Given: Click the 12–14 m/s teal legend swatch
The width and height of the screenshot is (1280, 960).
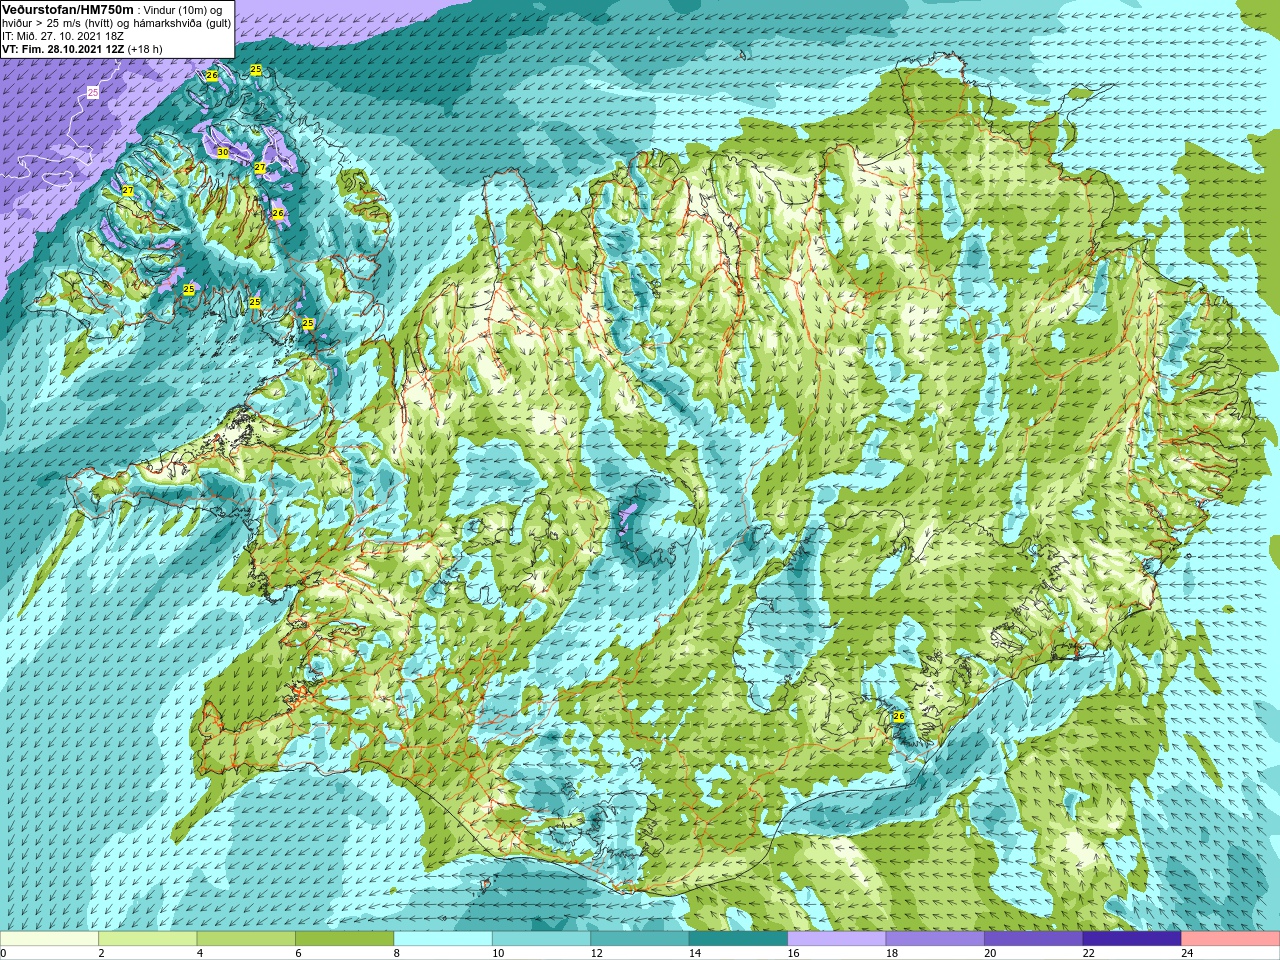Looking at the screenshot, I should tap(640, 939).
